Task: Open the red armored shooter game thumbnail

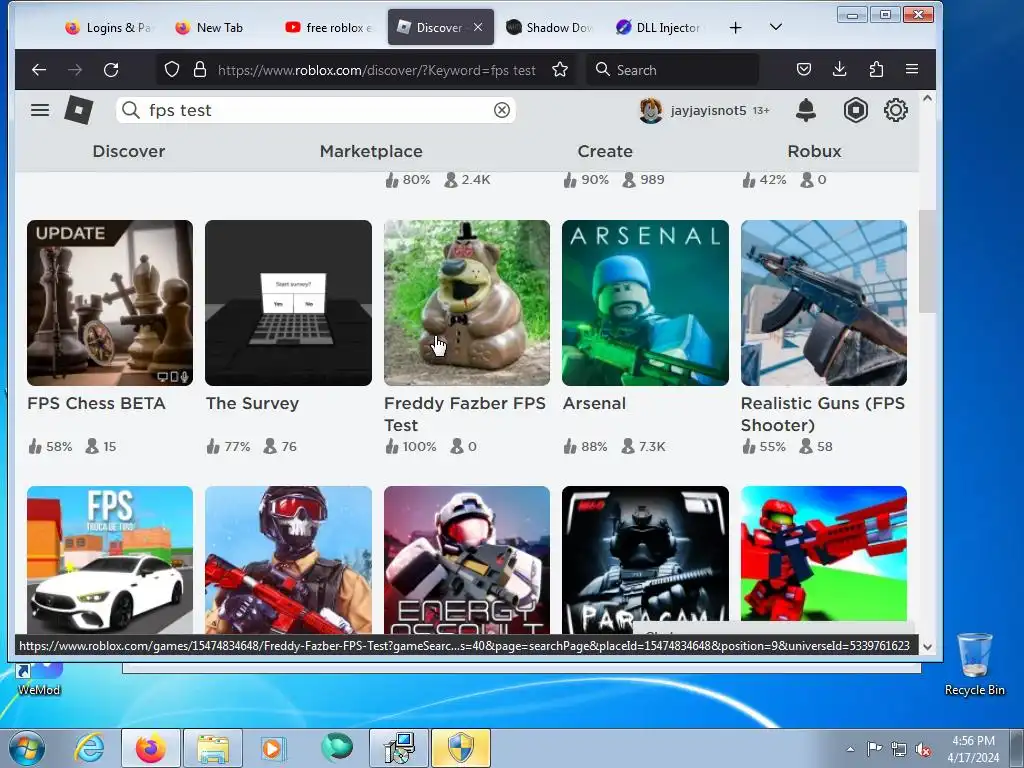Action: point(824,555)
